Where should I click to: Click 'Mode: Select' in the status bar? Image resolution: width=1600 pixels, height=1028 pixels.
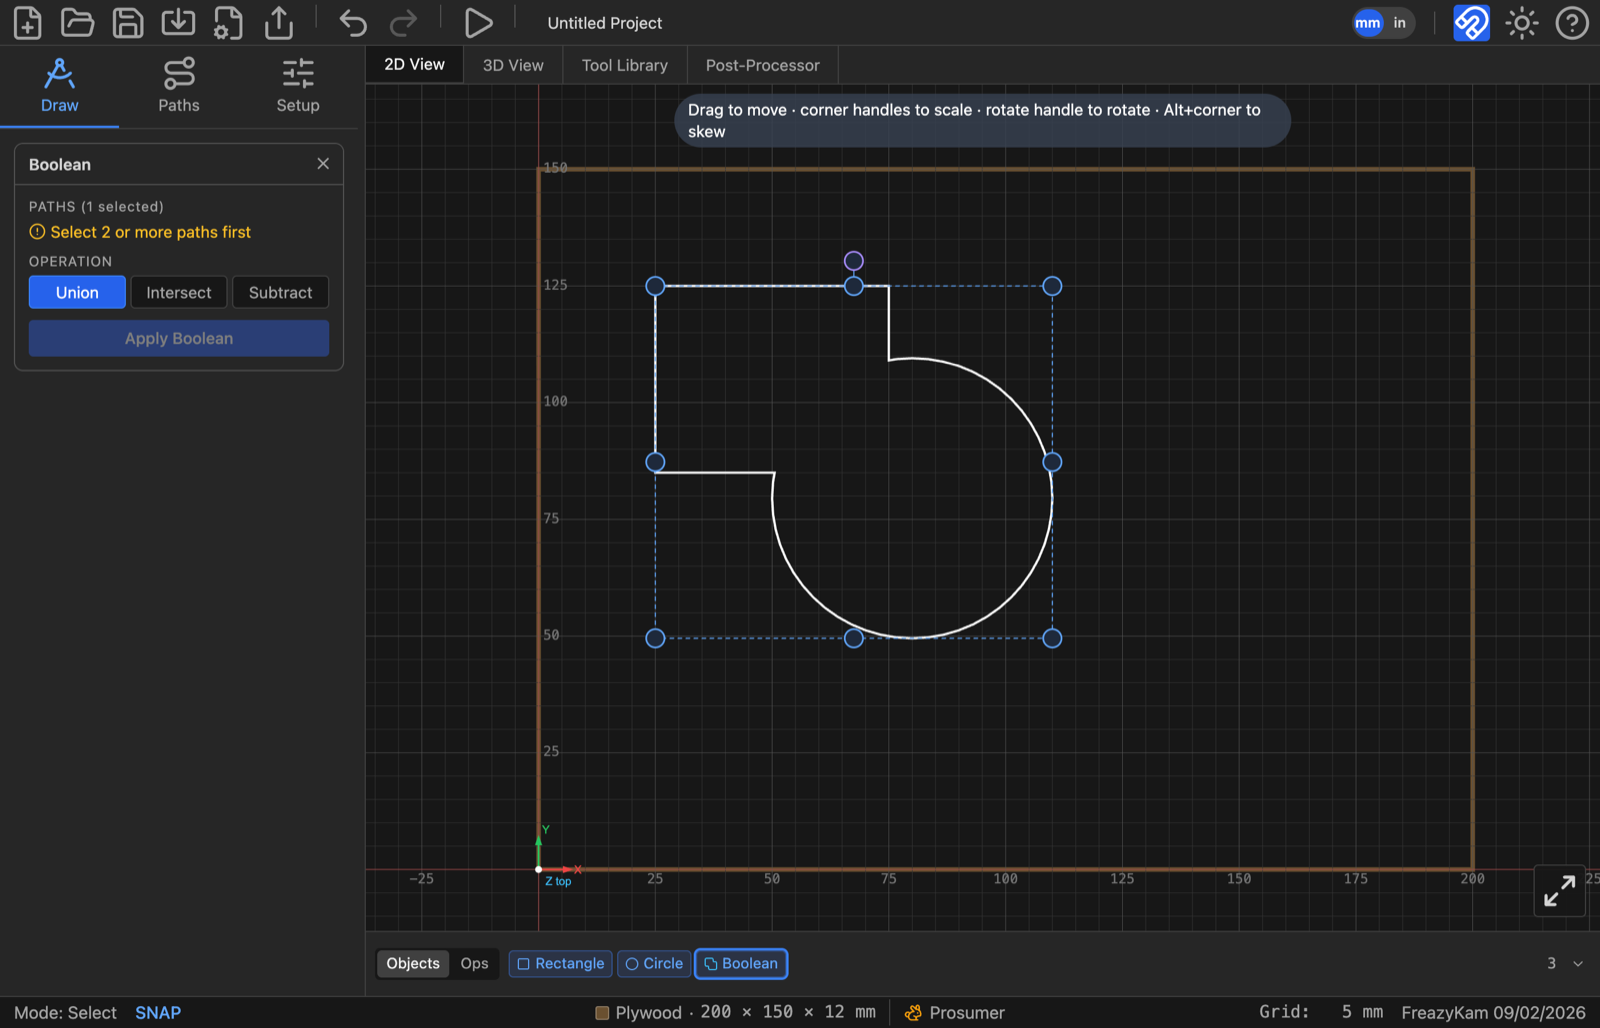pyautogui.click(x=65, y=1013)
